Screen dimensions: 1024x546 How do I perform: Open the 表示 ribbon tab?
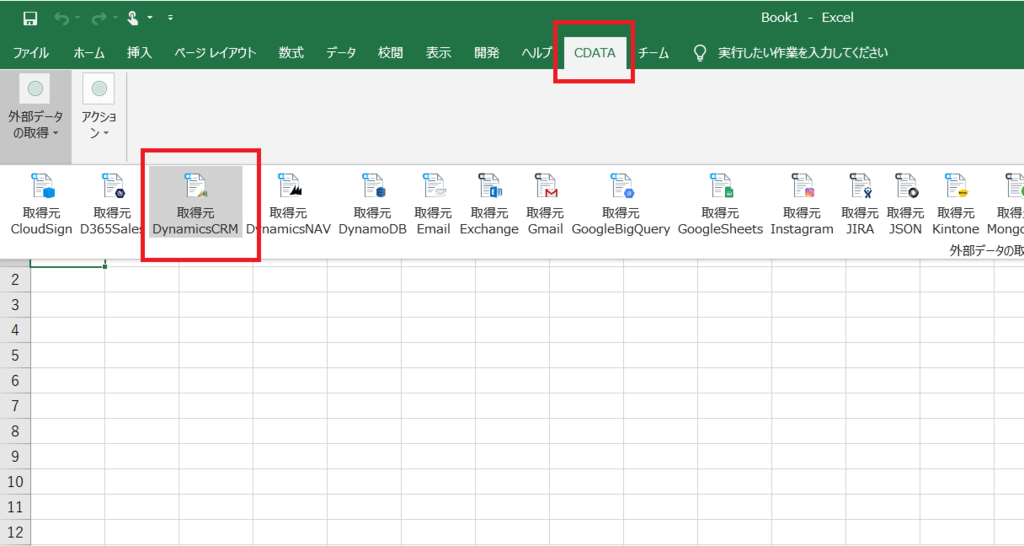(439, 53)
